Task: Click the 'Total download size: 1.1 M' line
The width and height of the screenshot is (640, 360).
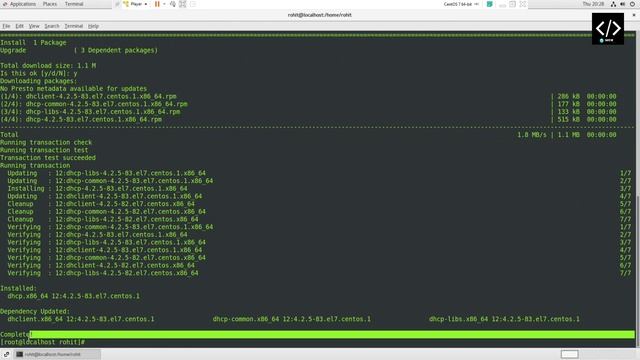Action: click(x=48, y=66)
